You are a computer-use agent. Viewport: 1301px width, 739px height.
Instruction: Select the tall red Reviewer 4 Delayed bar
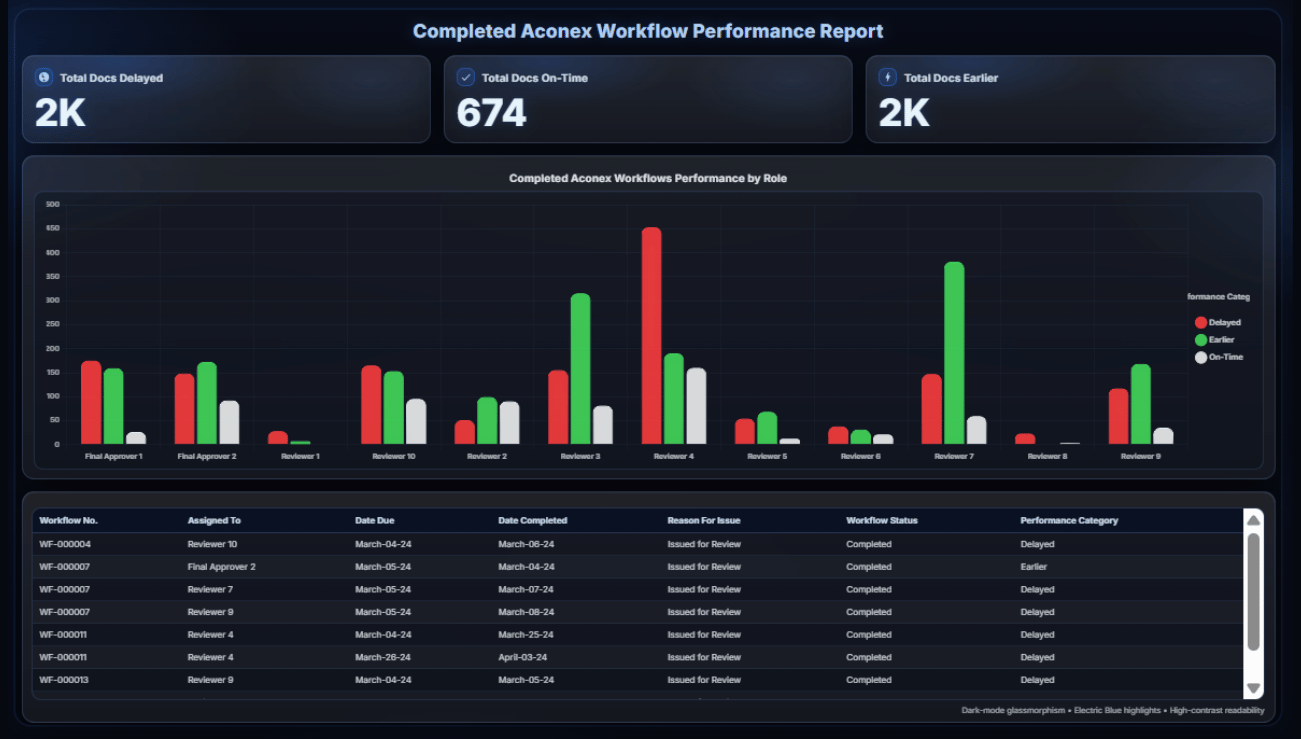651,335
